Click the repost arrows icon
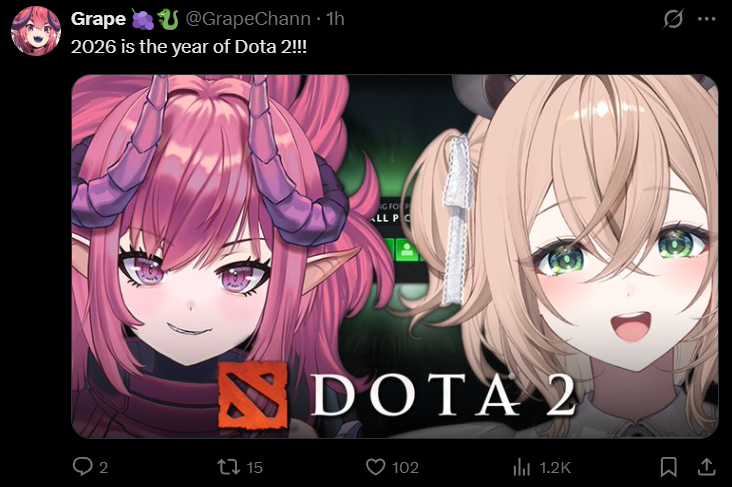This screenshot has width=732, height=487. point(229,466)
